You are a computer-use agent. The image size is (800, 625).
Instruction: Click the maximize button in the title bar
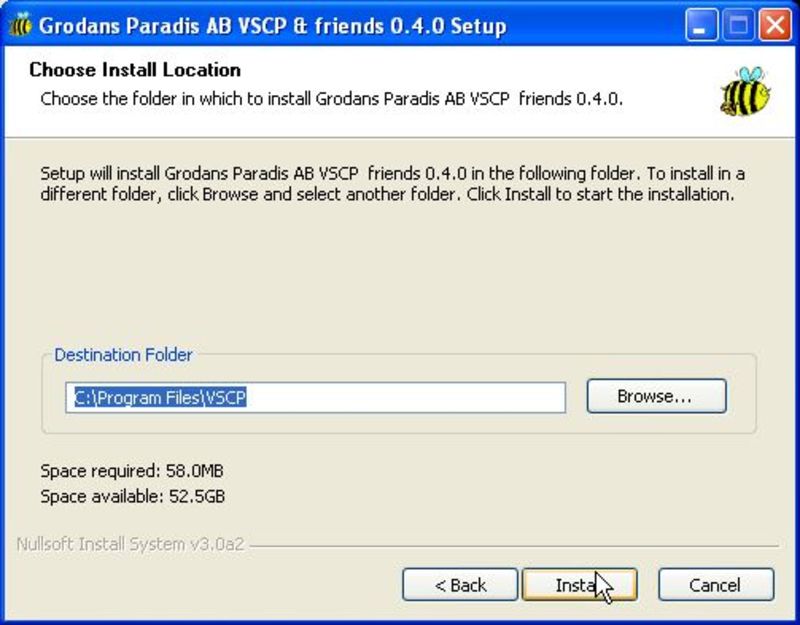739,26
